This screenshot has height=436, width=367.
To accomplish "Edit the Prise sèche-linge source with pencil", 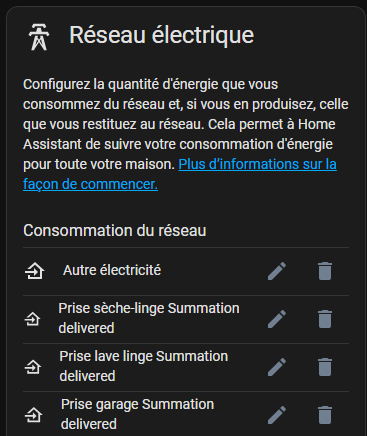I will (277, 319).
